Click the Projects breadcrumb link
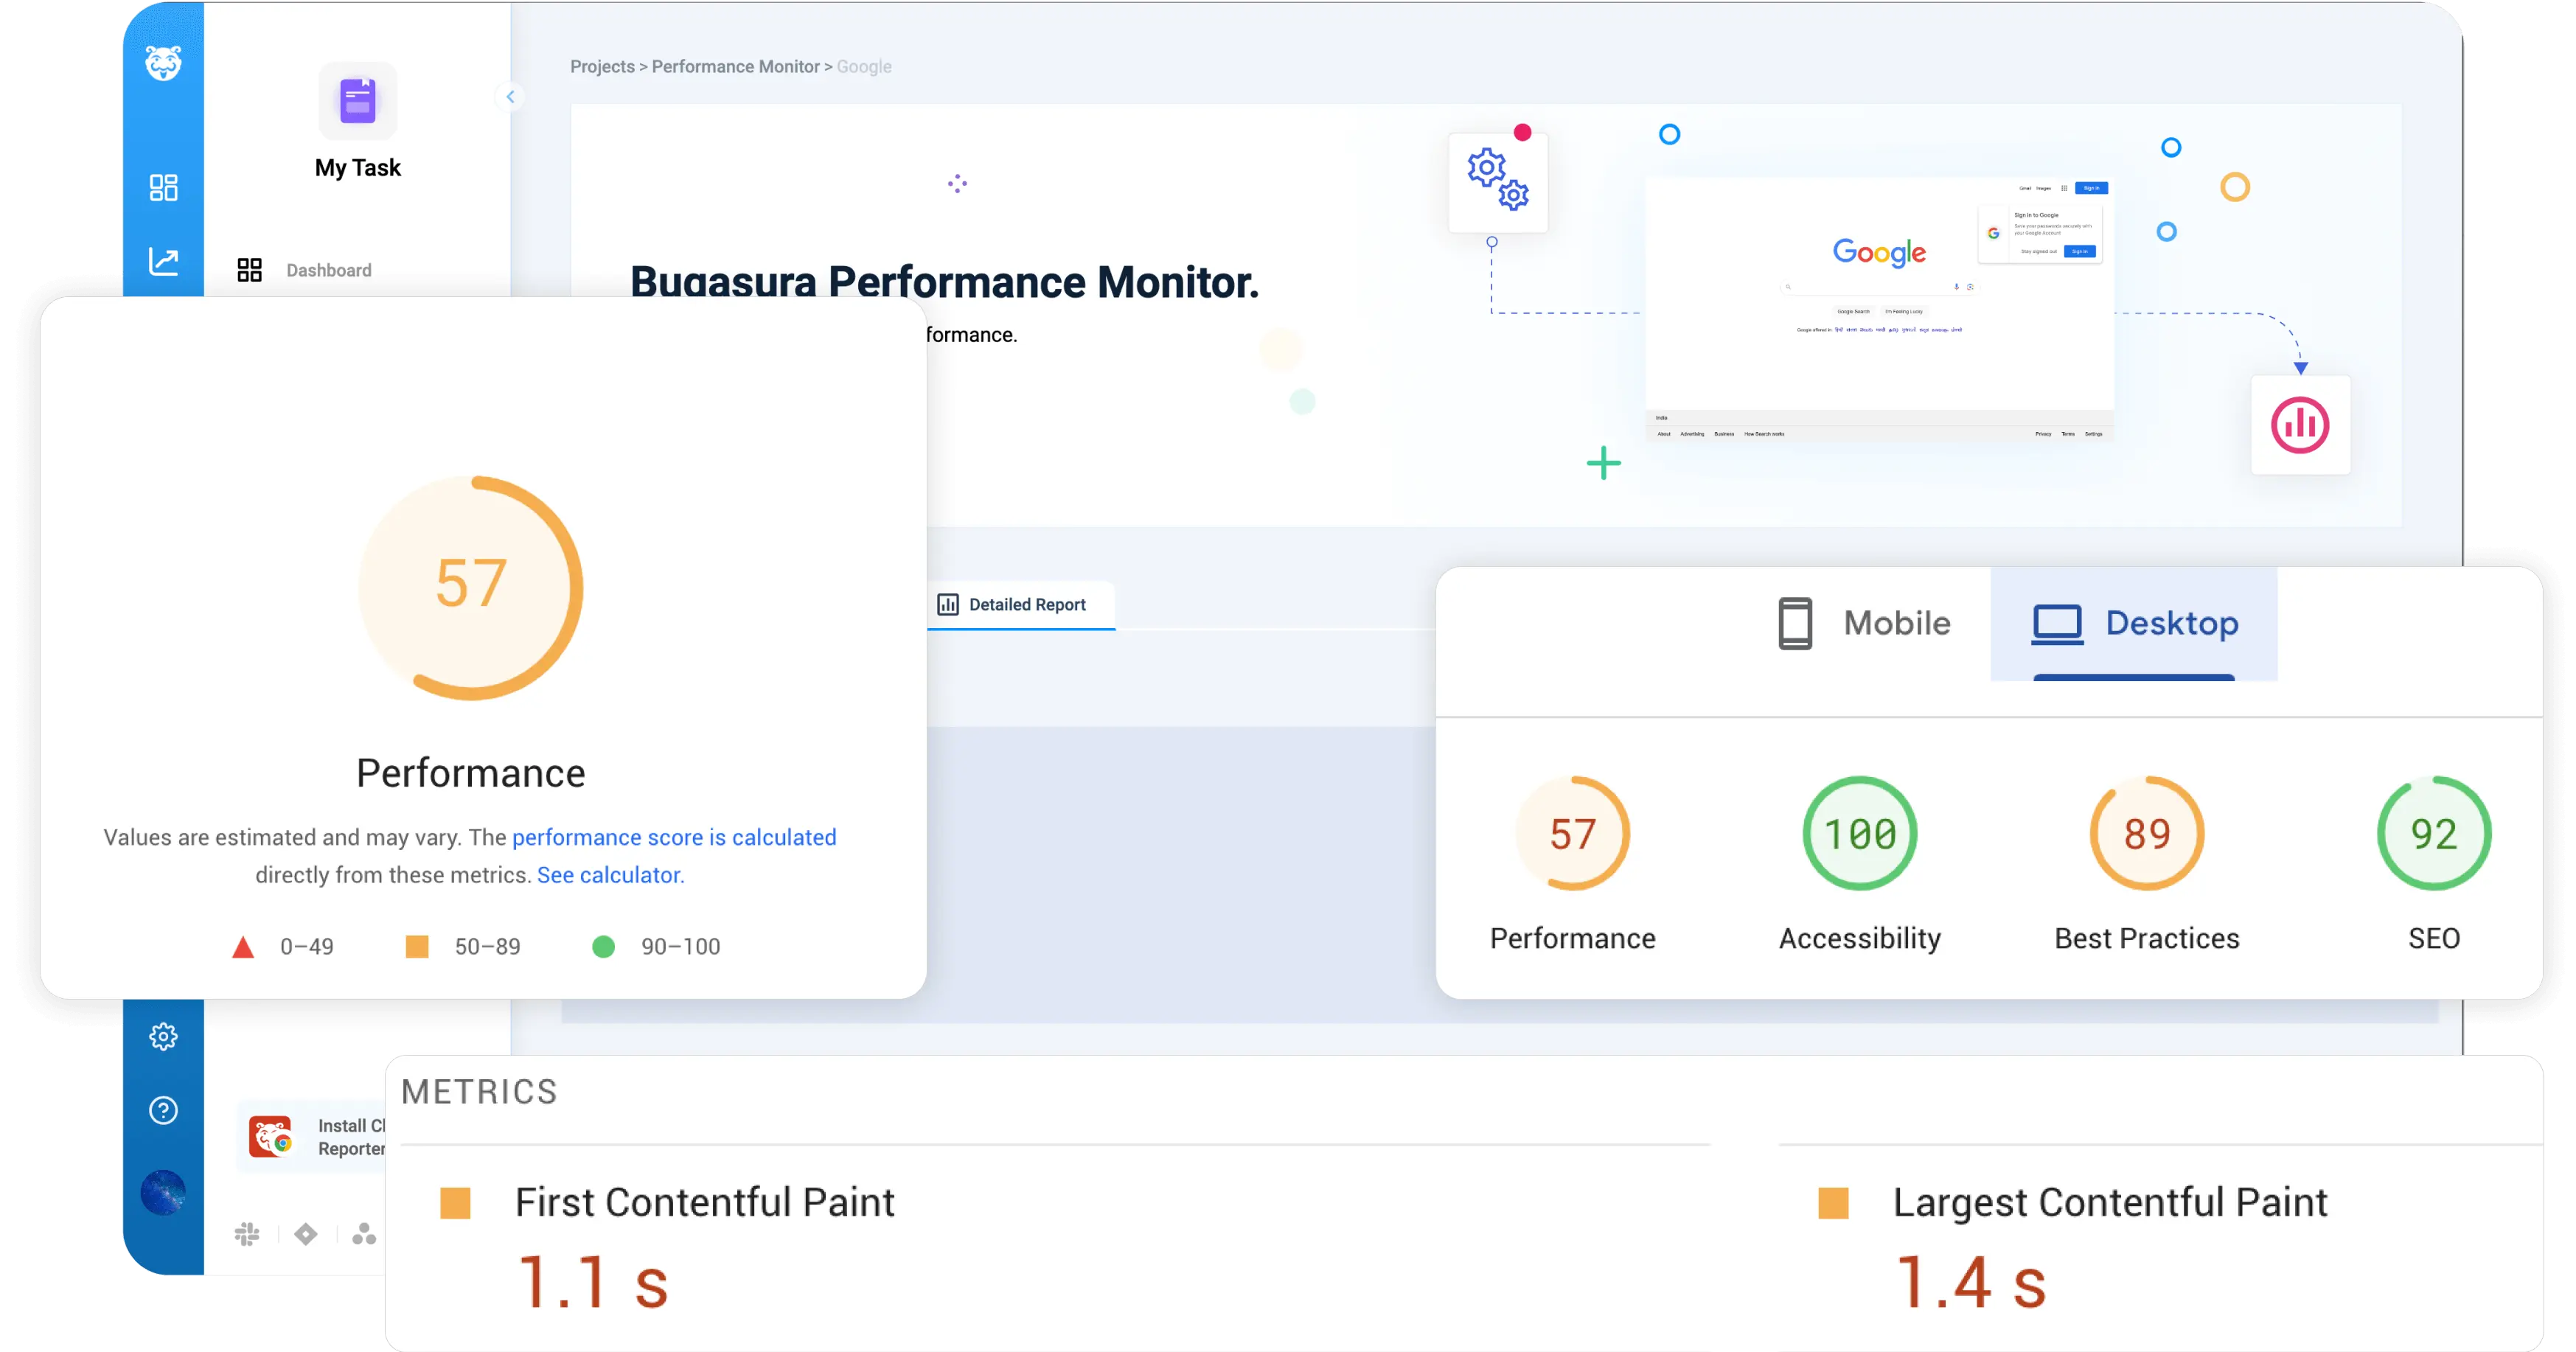Viewport: 2576px width, 1352px height. [602, 66]
